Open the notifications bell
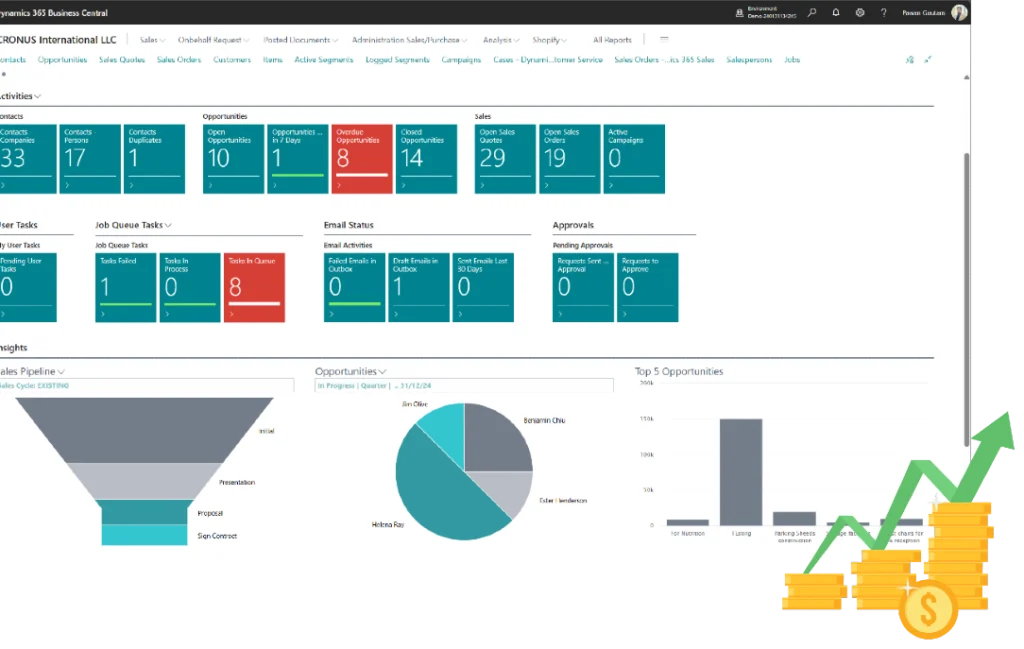Image resolution: width=1024 pixels, height=649 pixels. click(836, 12)
